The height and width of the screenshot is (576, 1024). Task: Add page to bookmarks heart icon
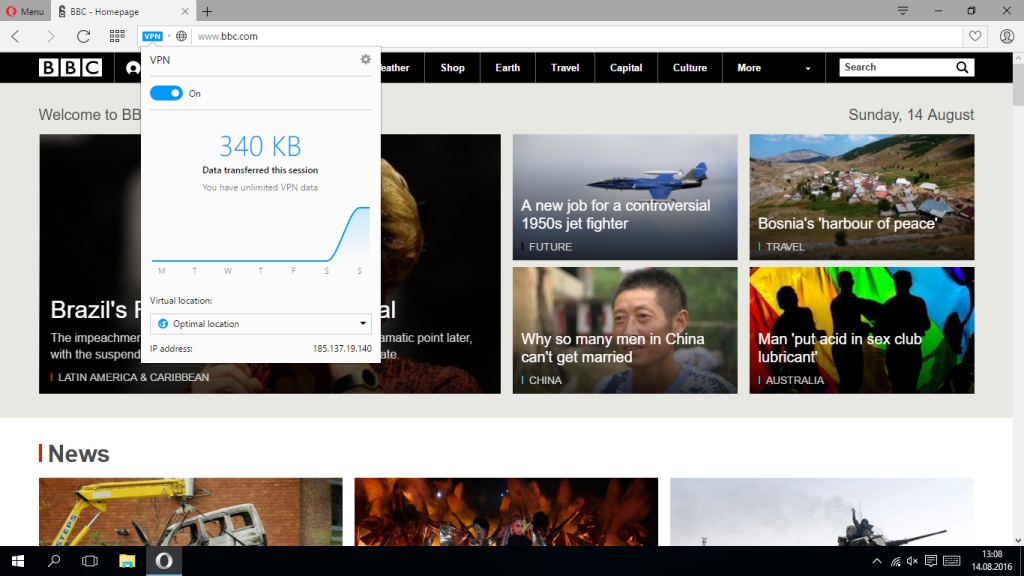[975, 36]
